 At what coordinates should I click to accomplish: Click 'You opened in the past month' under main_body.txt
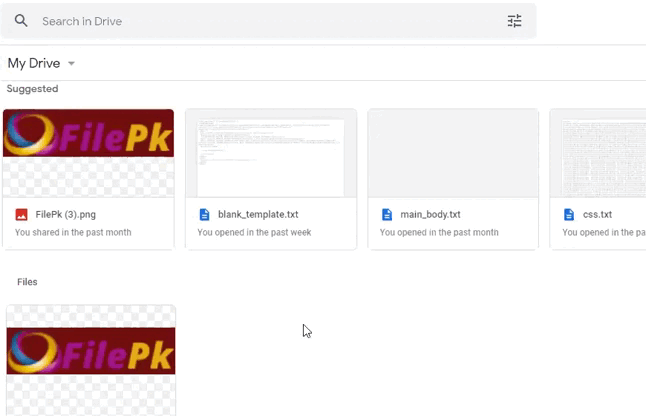coord(439,232)
